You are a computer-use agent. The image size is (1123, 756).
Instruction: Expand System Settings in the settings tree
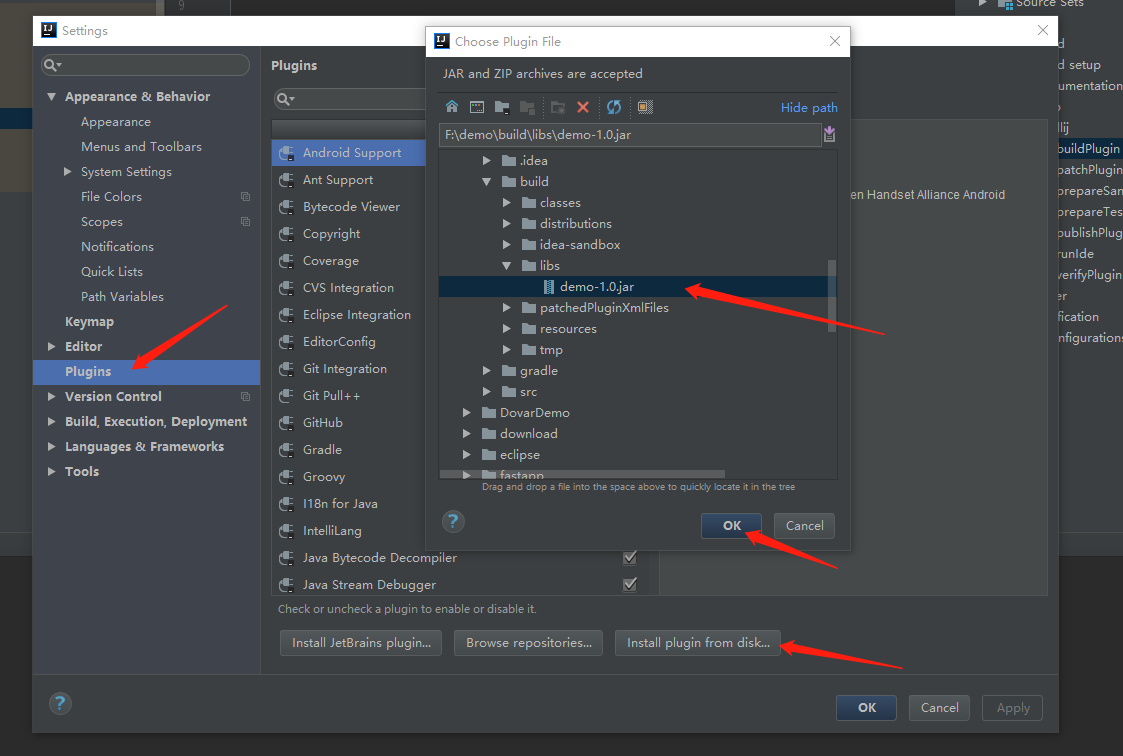coord(67,171)
